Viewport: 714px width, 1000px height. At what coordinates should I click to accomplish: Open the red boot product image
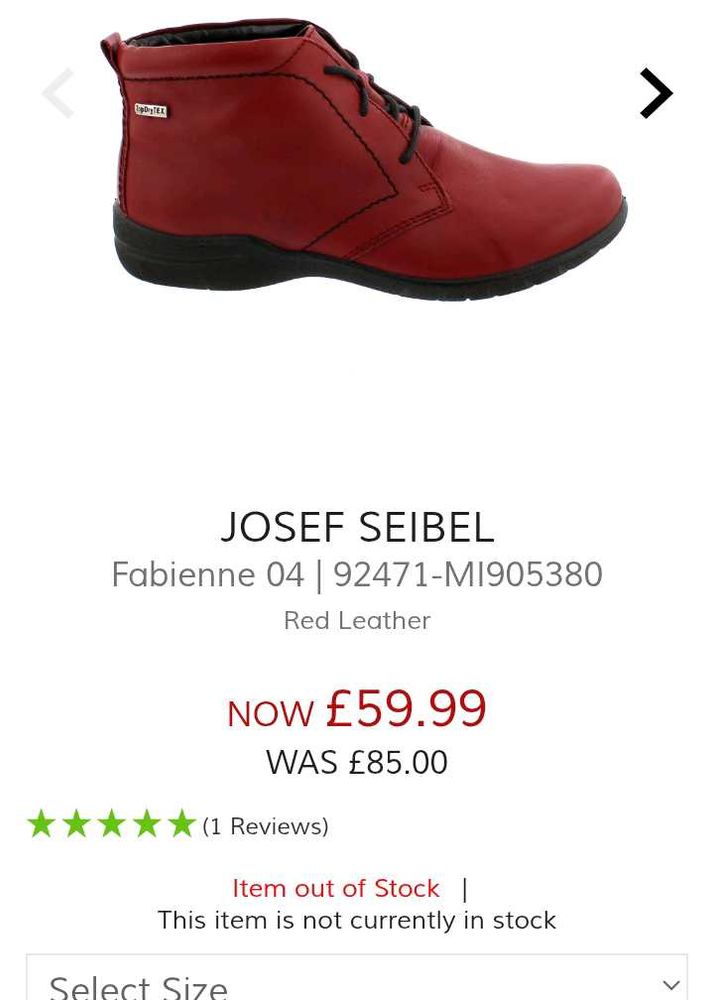[x=363, y=159]
